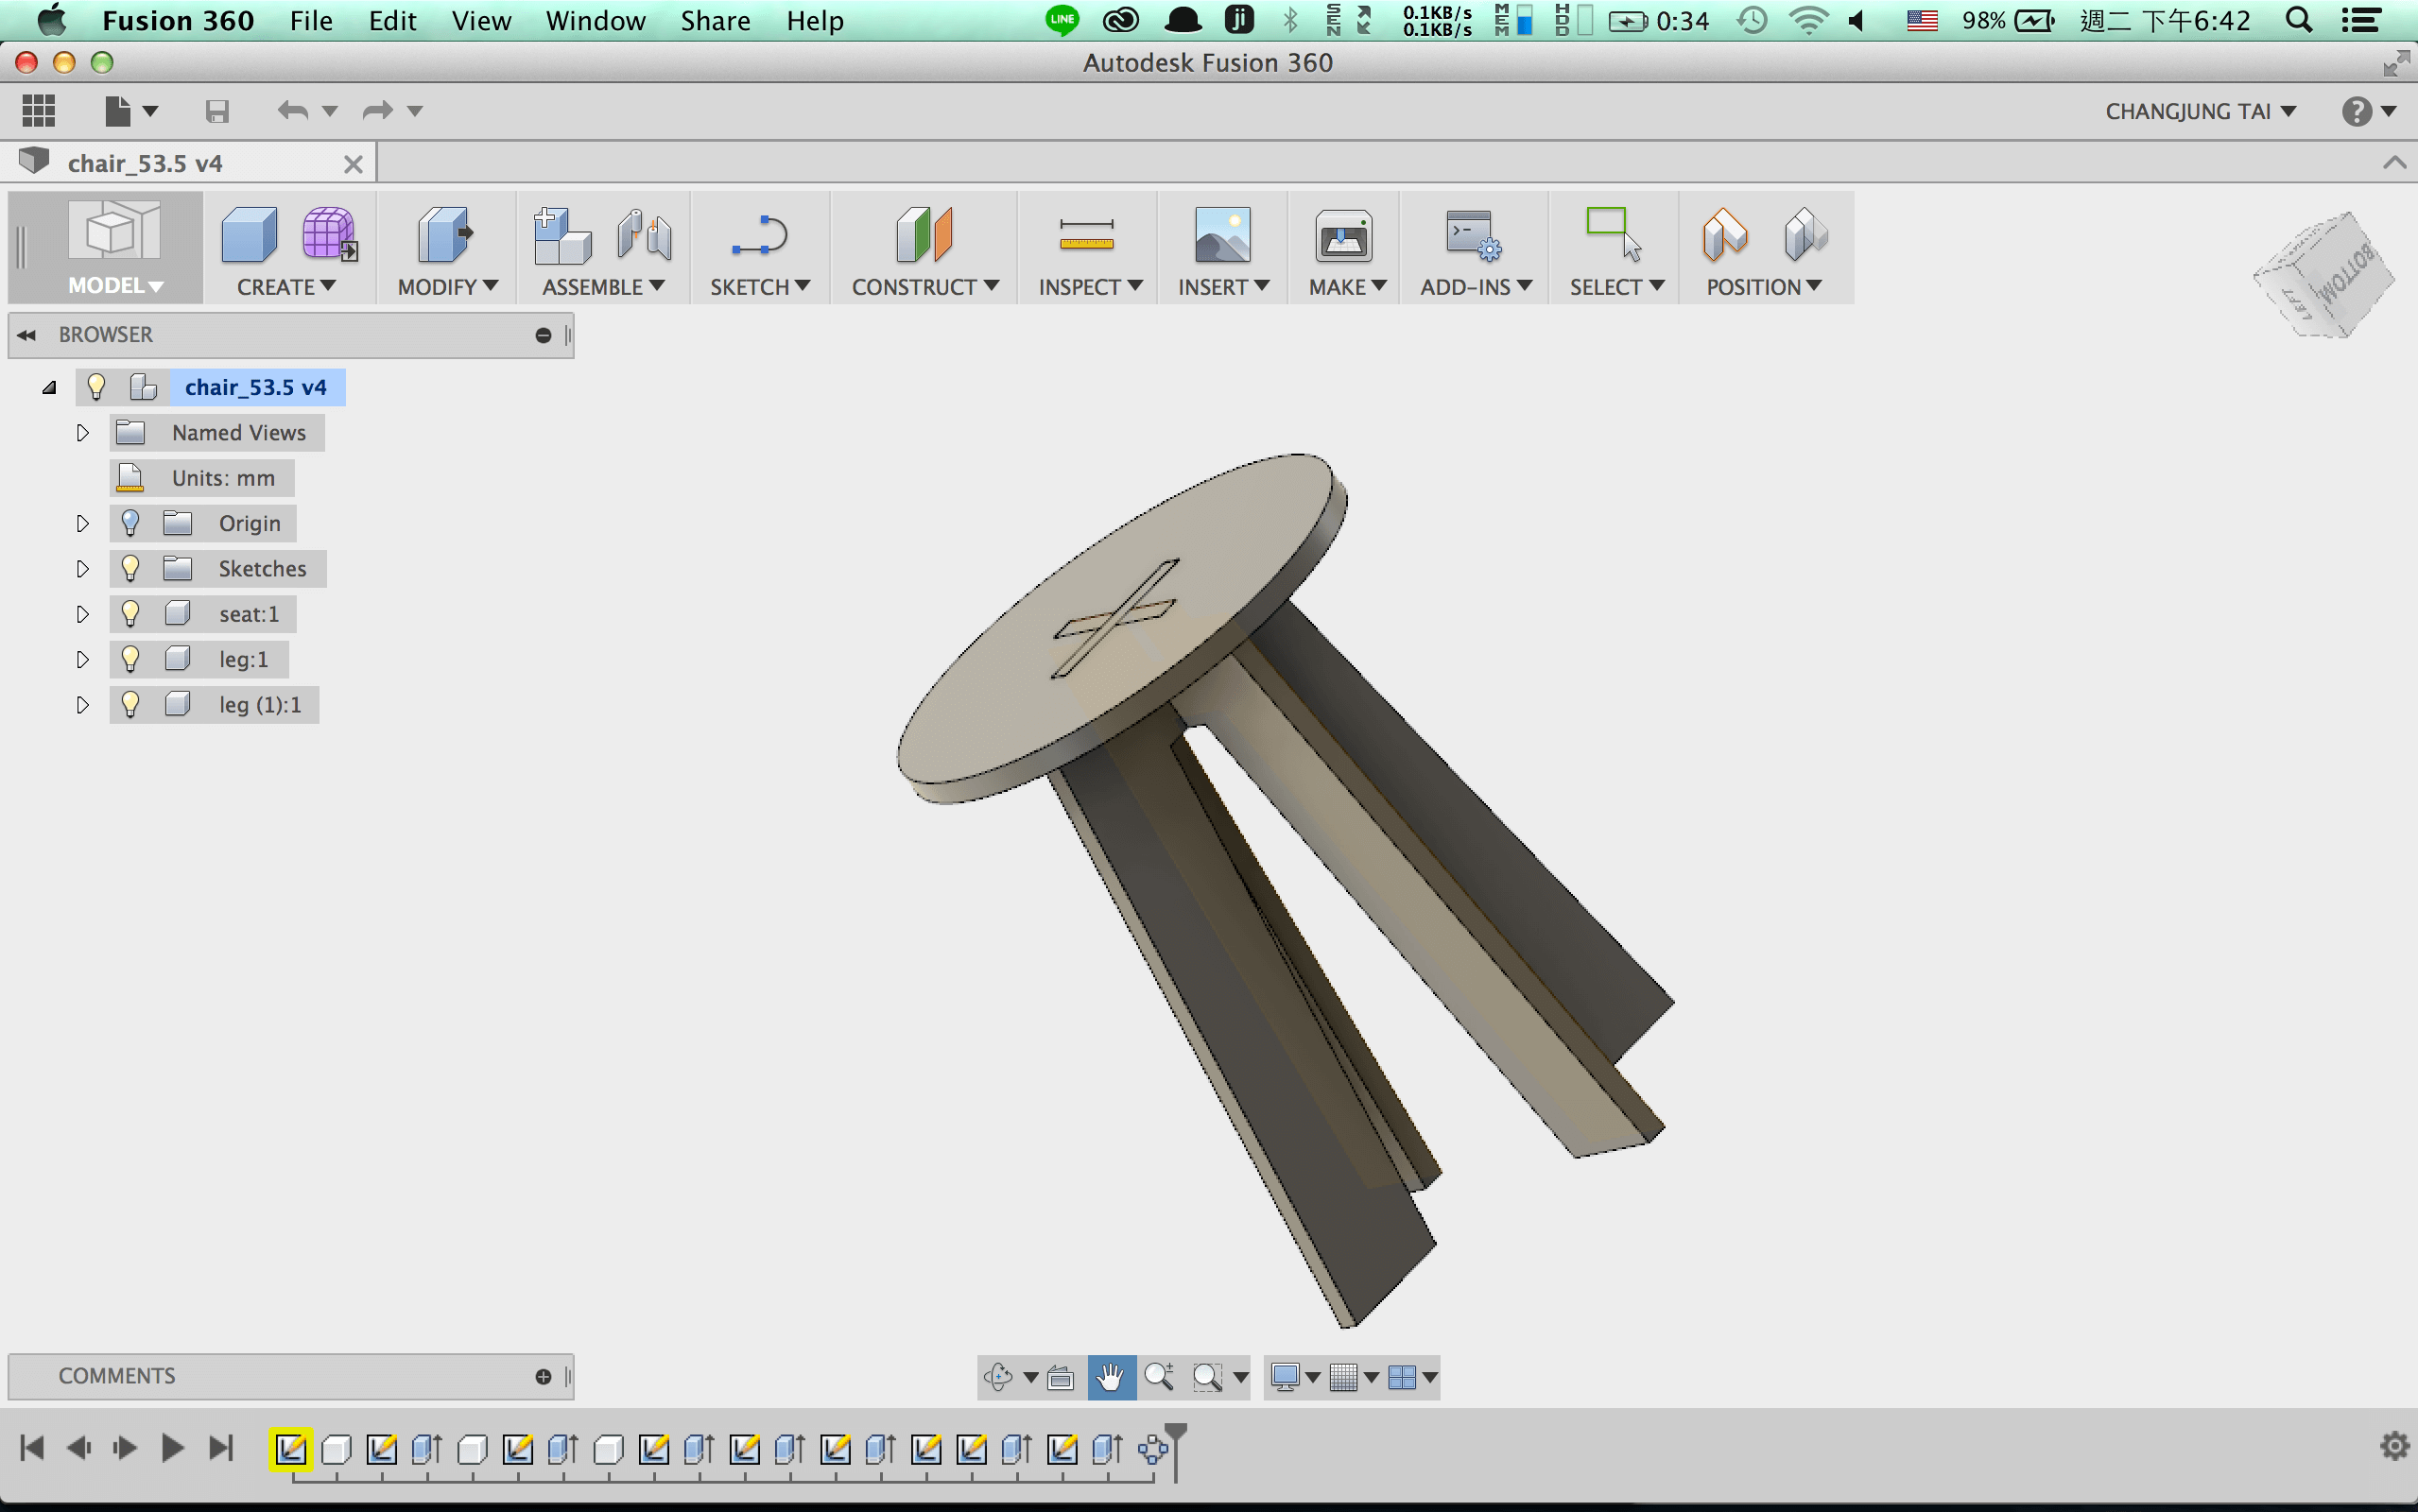The image size is (2418, 1512).
Task: Open the help question mark menu
Action: 2368,111
